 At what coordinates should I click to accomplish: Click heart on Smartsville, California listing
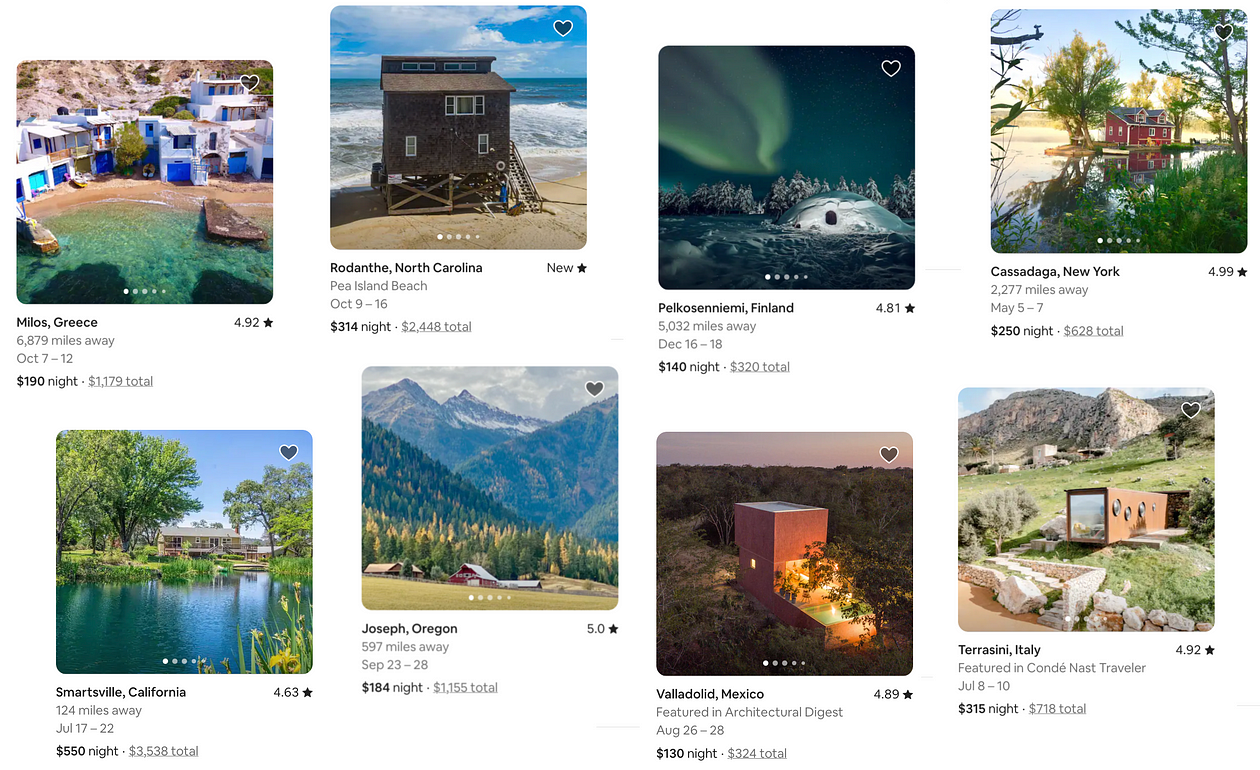(x=289, y=453)
